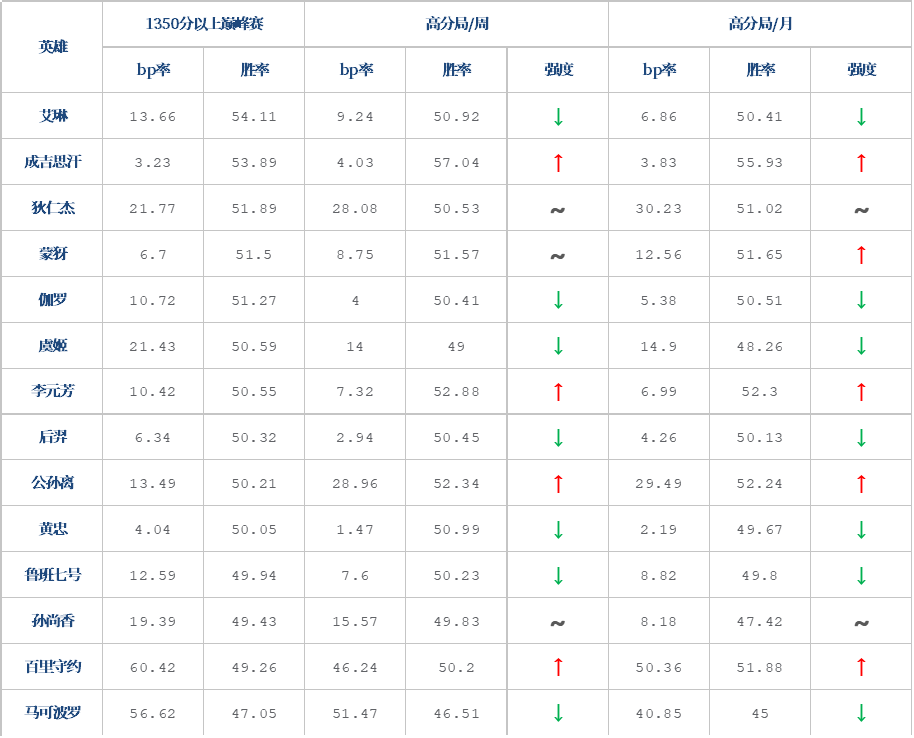
Task: Click tilde symbol in 狄仁杰 weekly strength
Action: click(x=558, y=210)
